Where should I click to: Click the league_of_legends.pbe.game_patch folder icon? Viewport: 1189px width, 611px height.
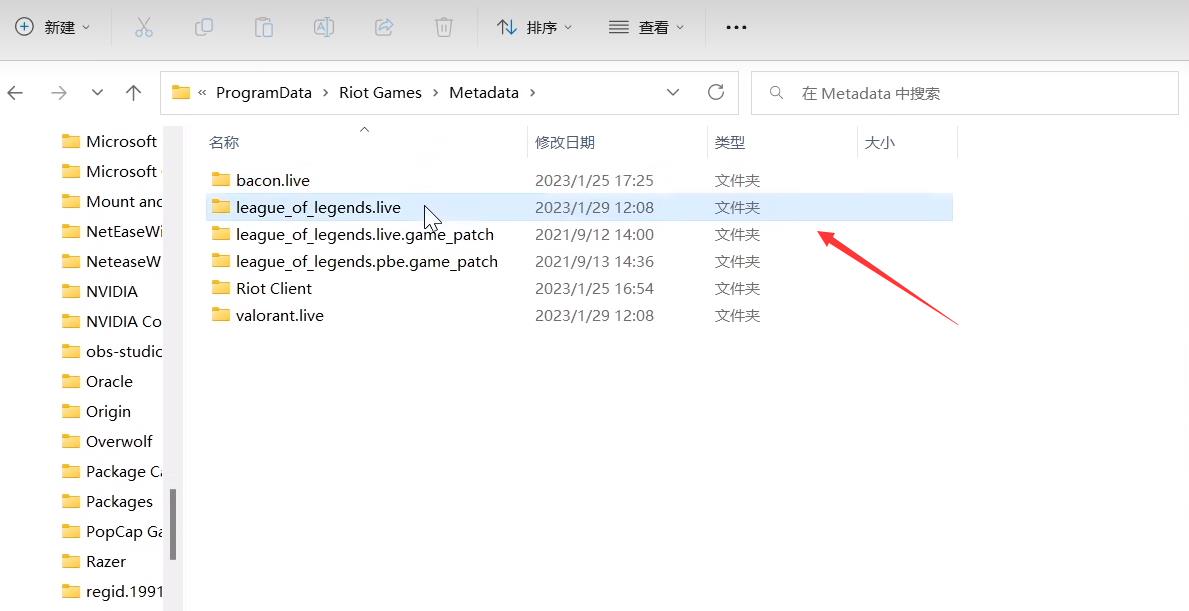coord(221,261)
